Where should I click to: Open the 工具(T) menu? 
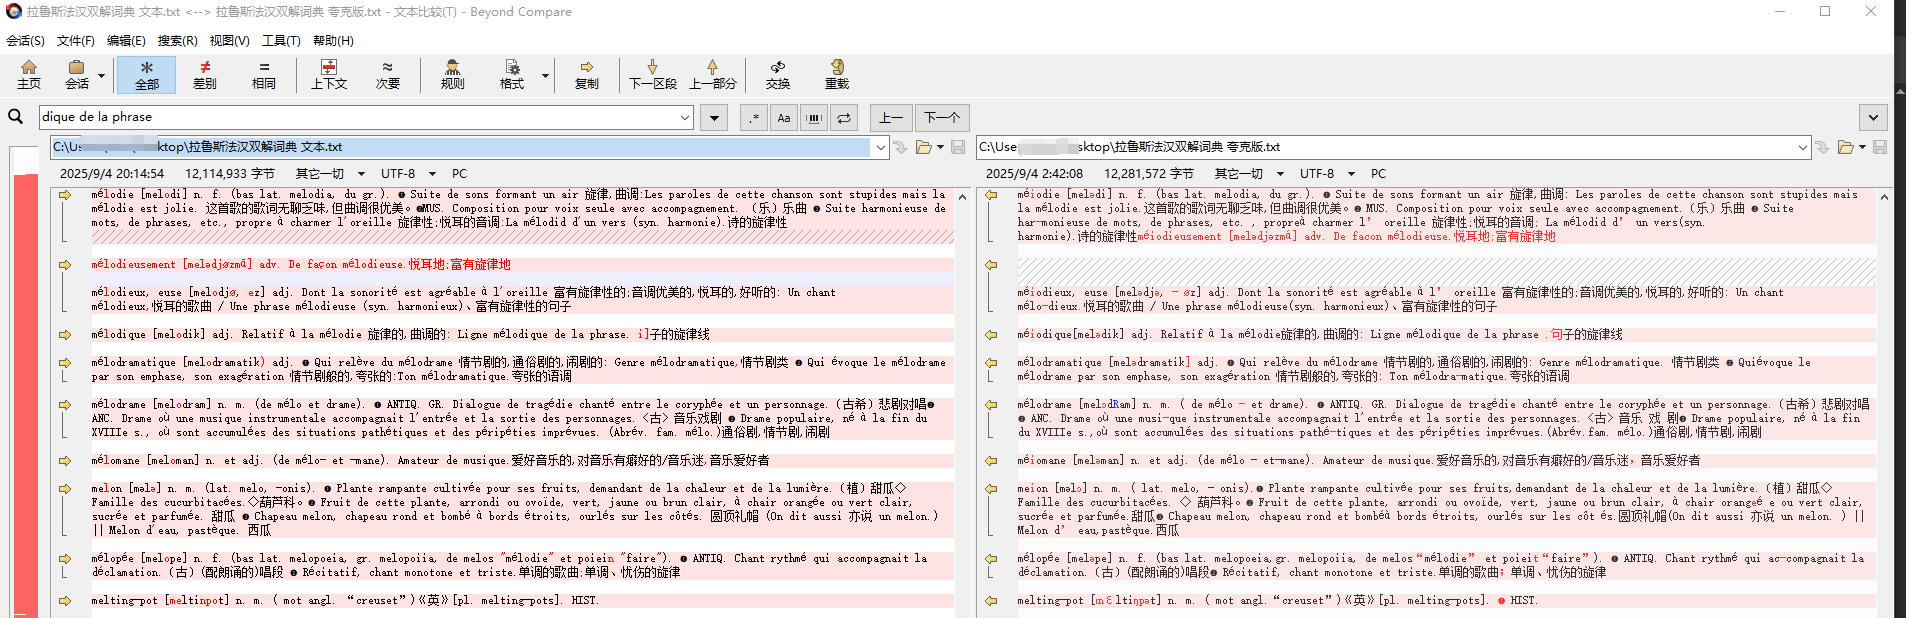(281, 41)
